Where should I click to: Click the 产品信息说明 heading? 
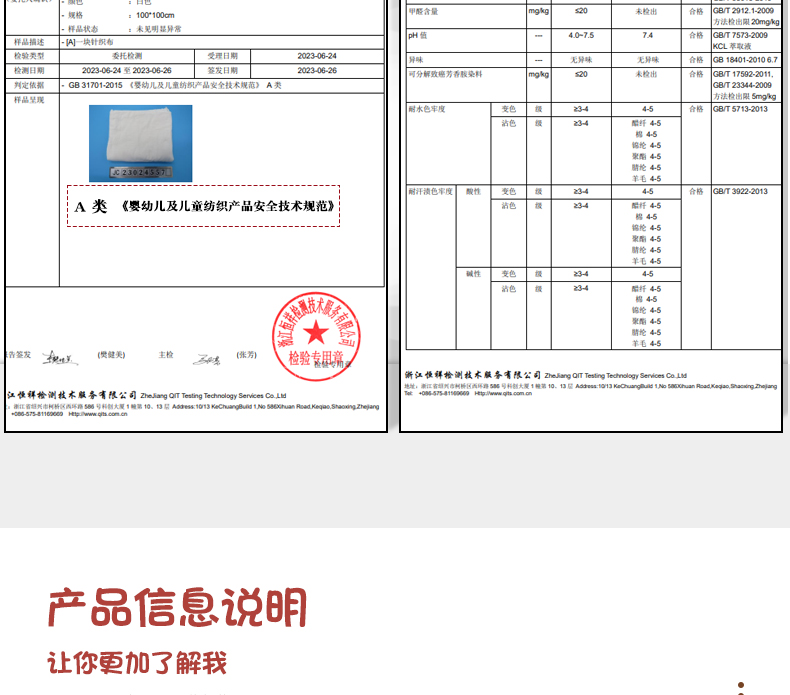177,607
